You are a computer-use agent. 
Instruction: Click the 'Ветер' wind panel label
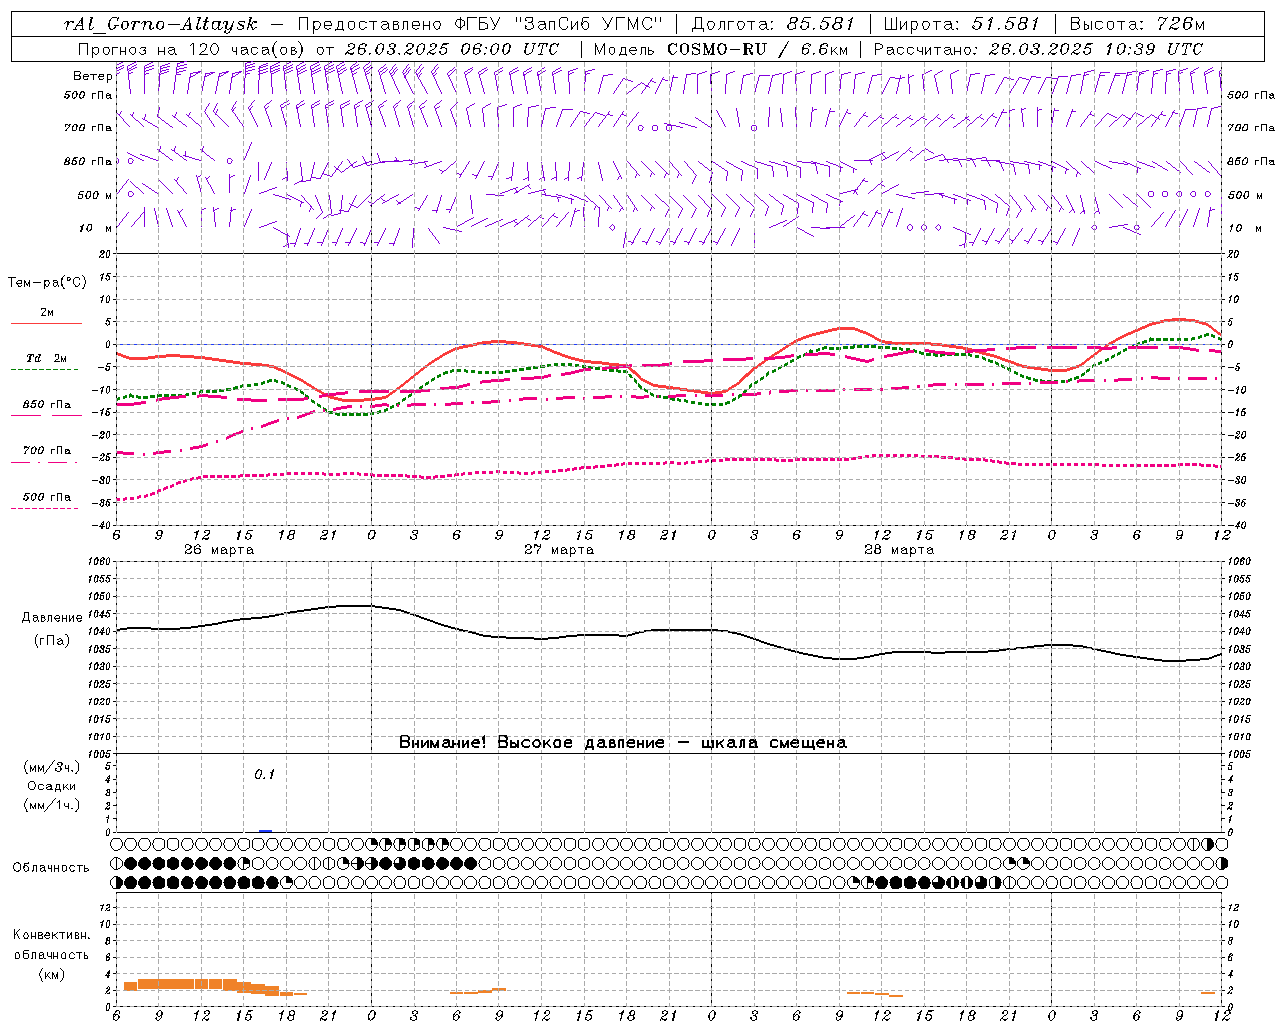[x=93, y=76]
